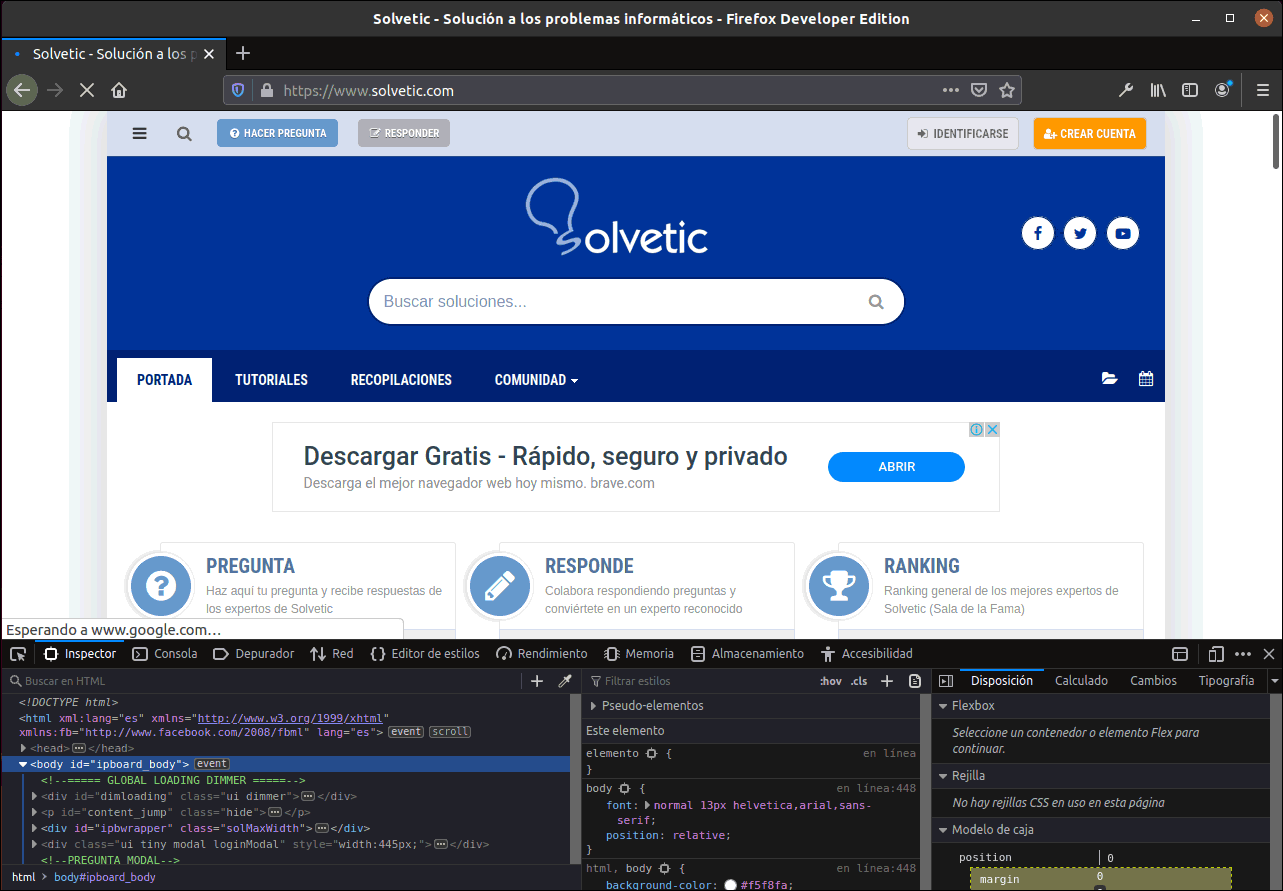Toggle the .cls class panel

coord(859,681)
